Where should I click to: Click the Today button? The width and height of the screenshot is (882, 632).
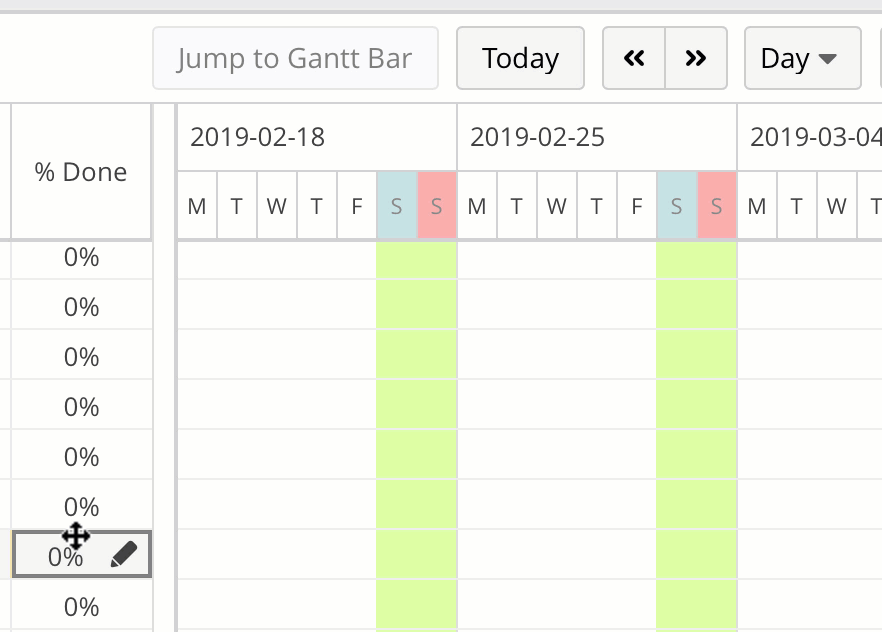(x=520, y=58)
